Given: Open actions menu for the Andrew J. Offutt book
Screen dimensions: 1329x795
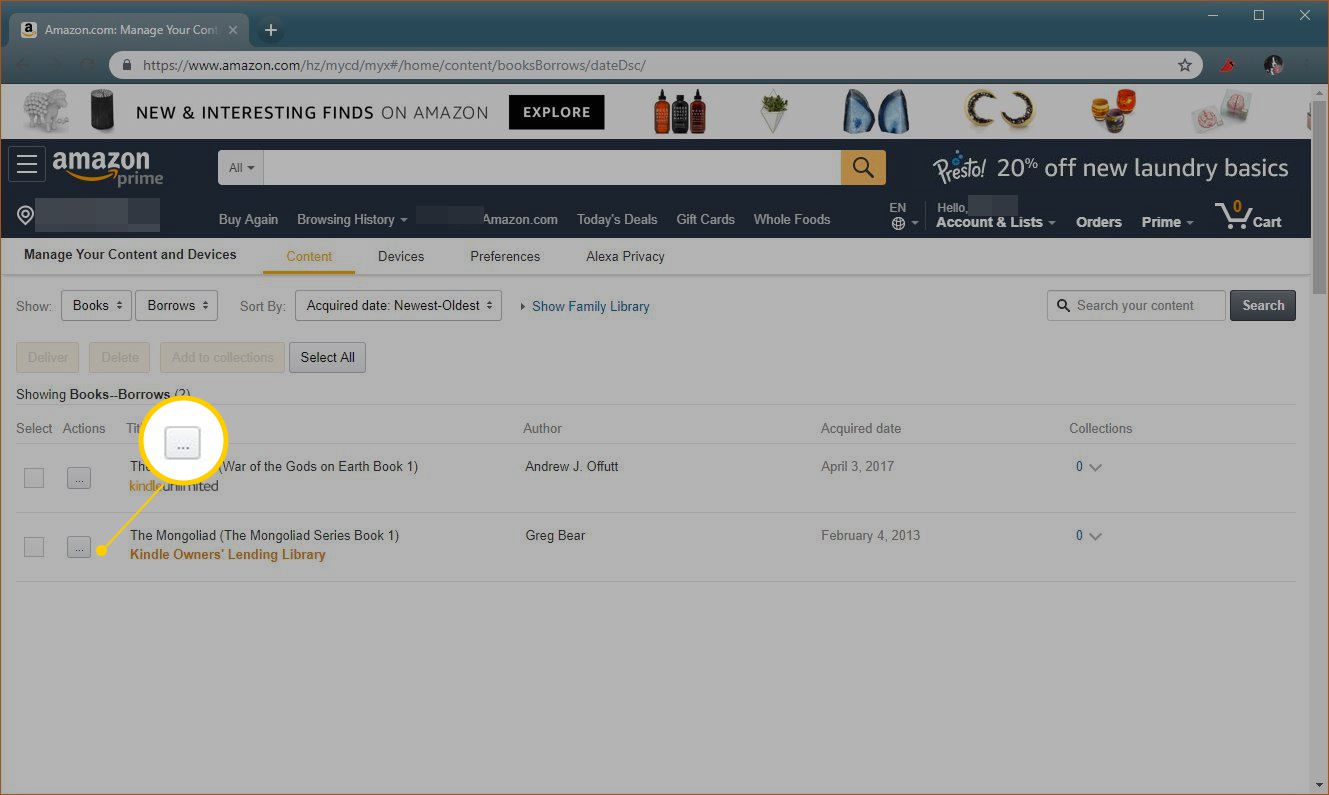Looking at the screenshot, I should point(79,478).
